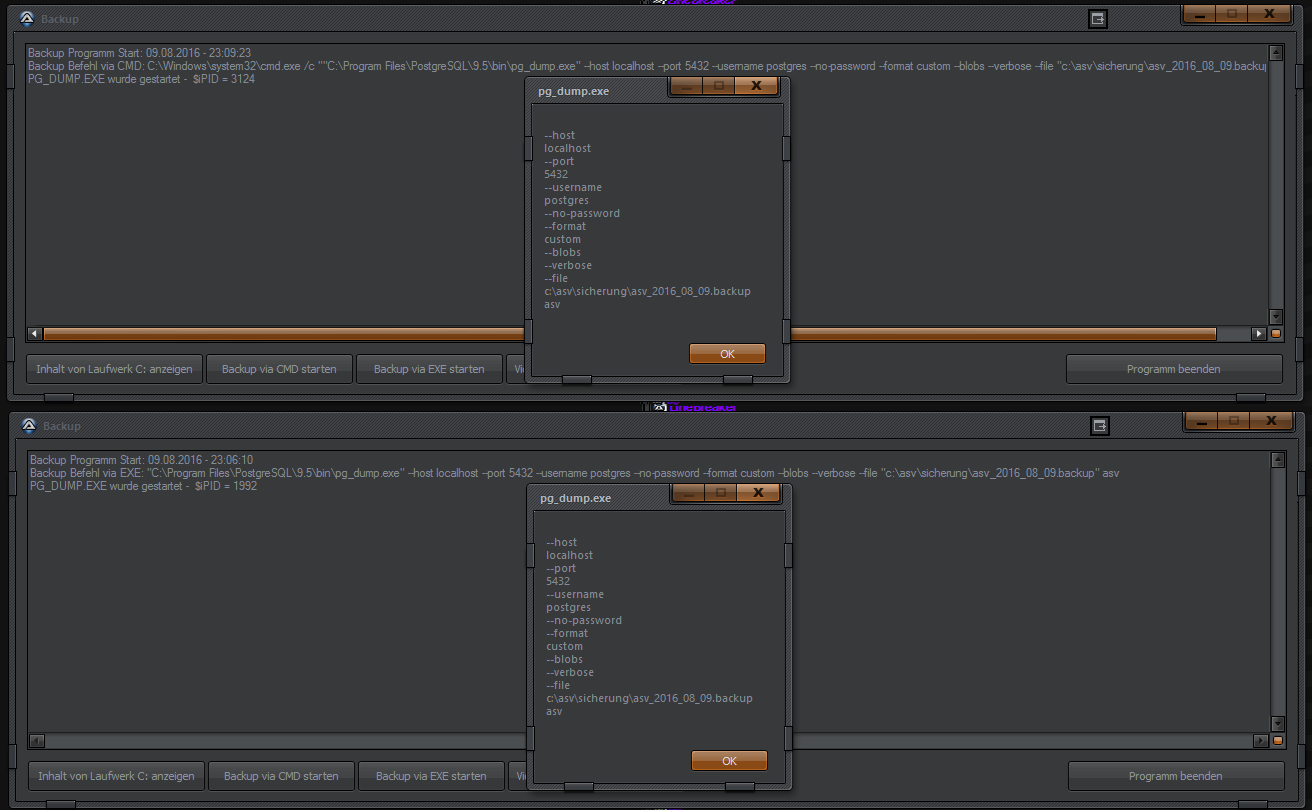Click 'Inhalt von Laufwerk C: anzeigen' in upper window
Screen dimensions: 1312x810
click(x=114, y=369)
